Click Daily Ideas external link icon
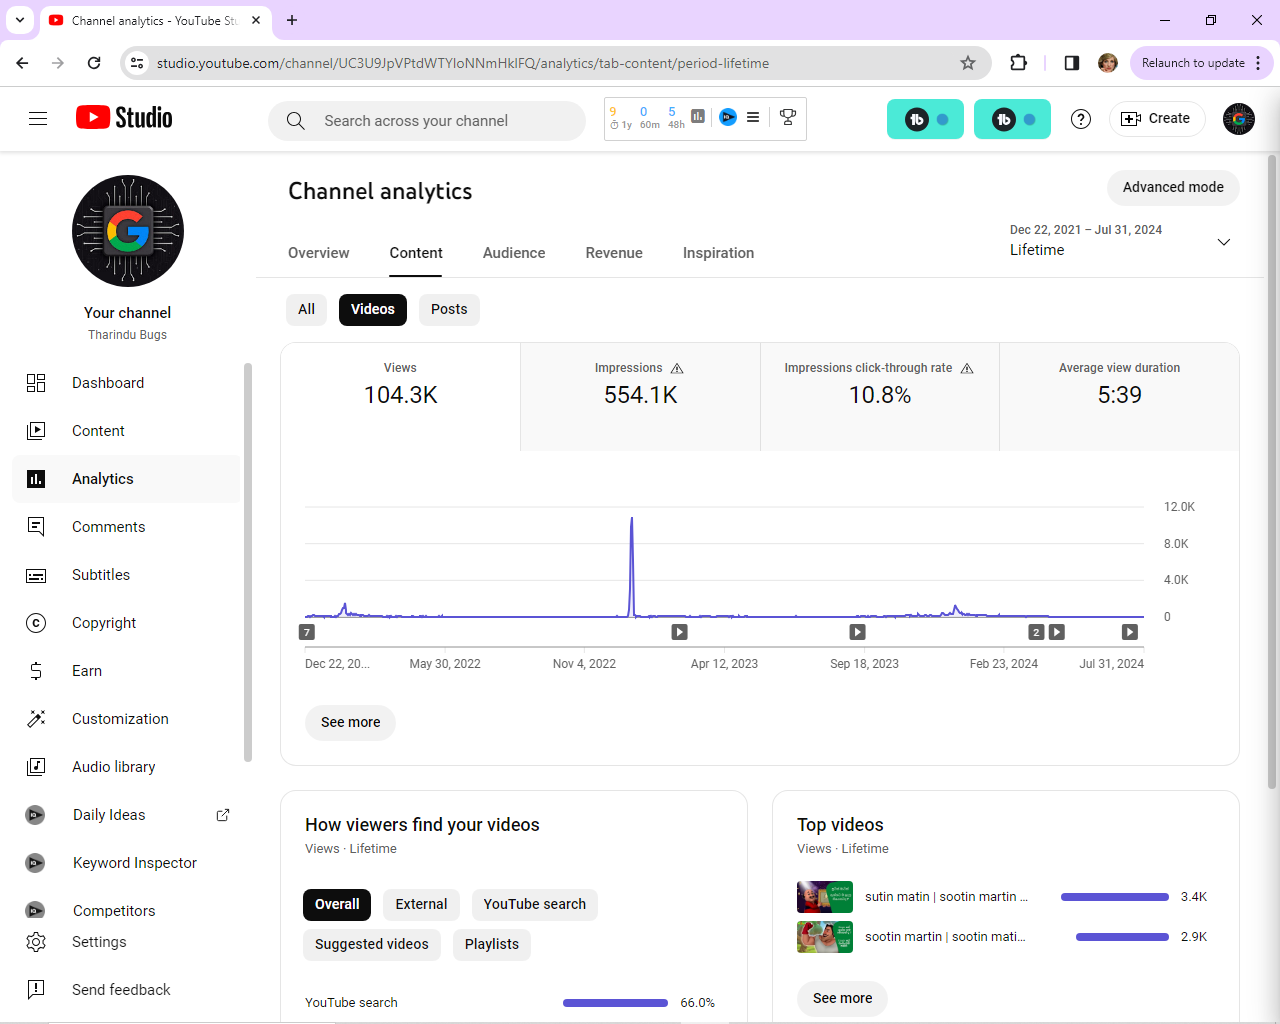 [x=223, y=815]
